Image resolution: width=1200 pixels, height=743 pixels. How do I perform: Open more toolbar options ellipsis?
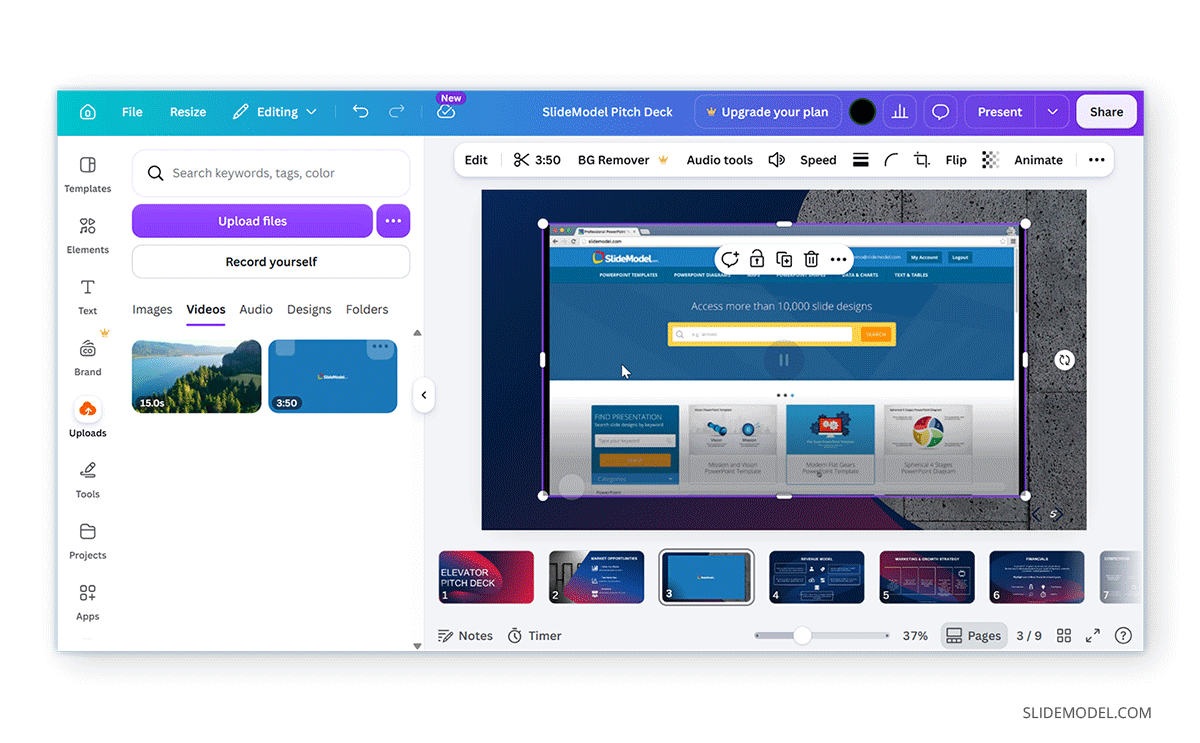(x=1097, y=160)
